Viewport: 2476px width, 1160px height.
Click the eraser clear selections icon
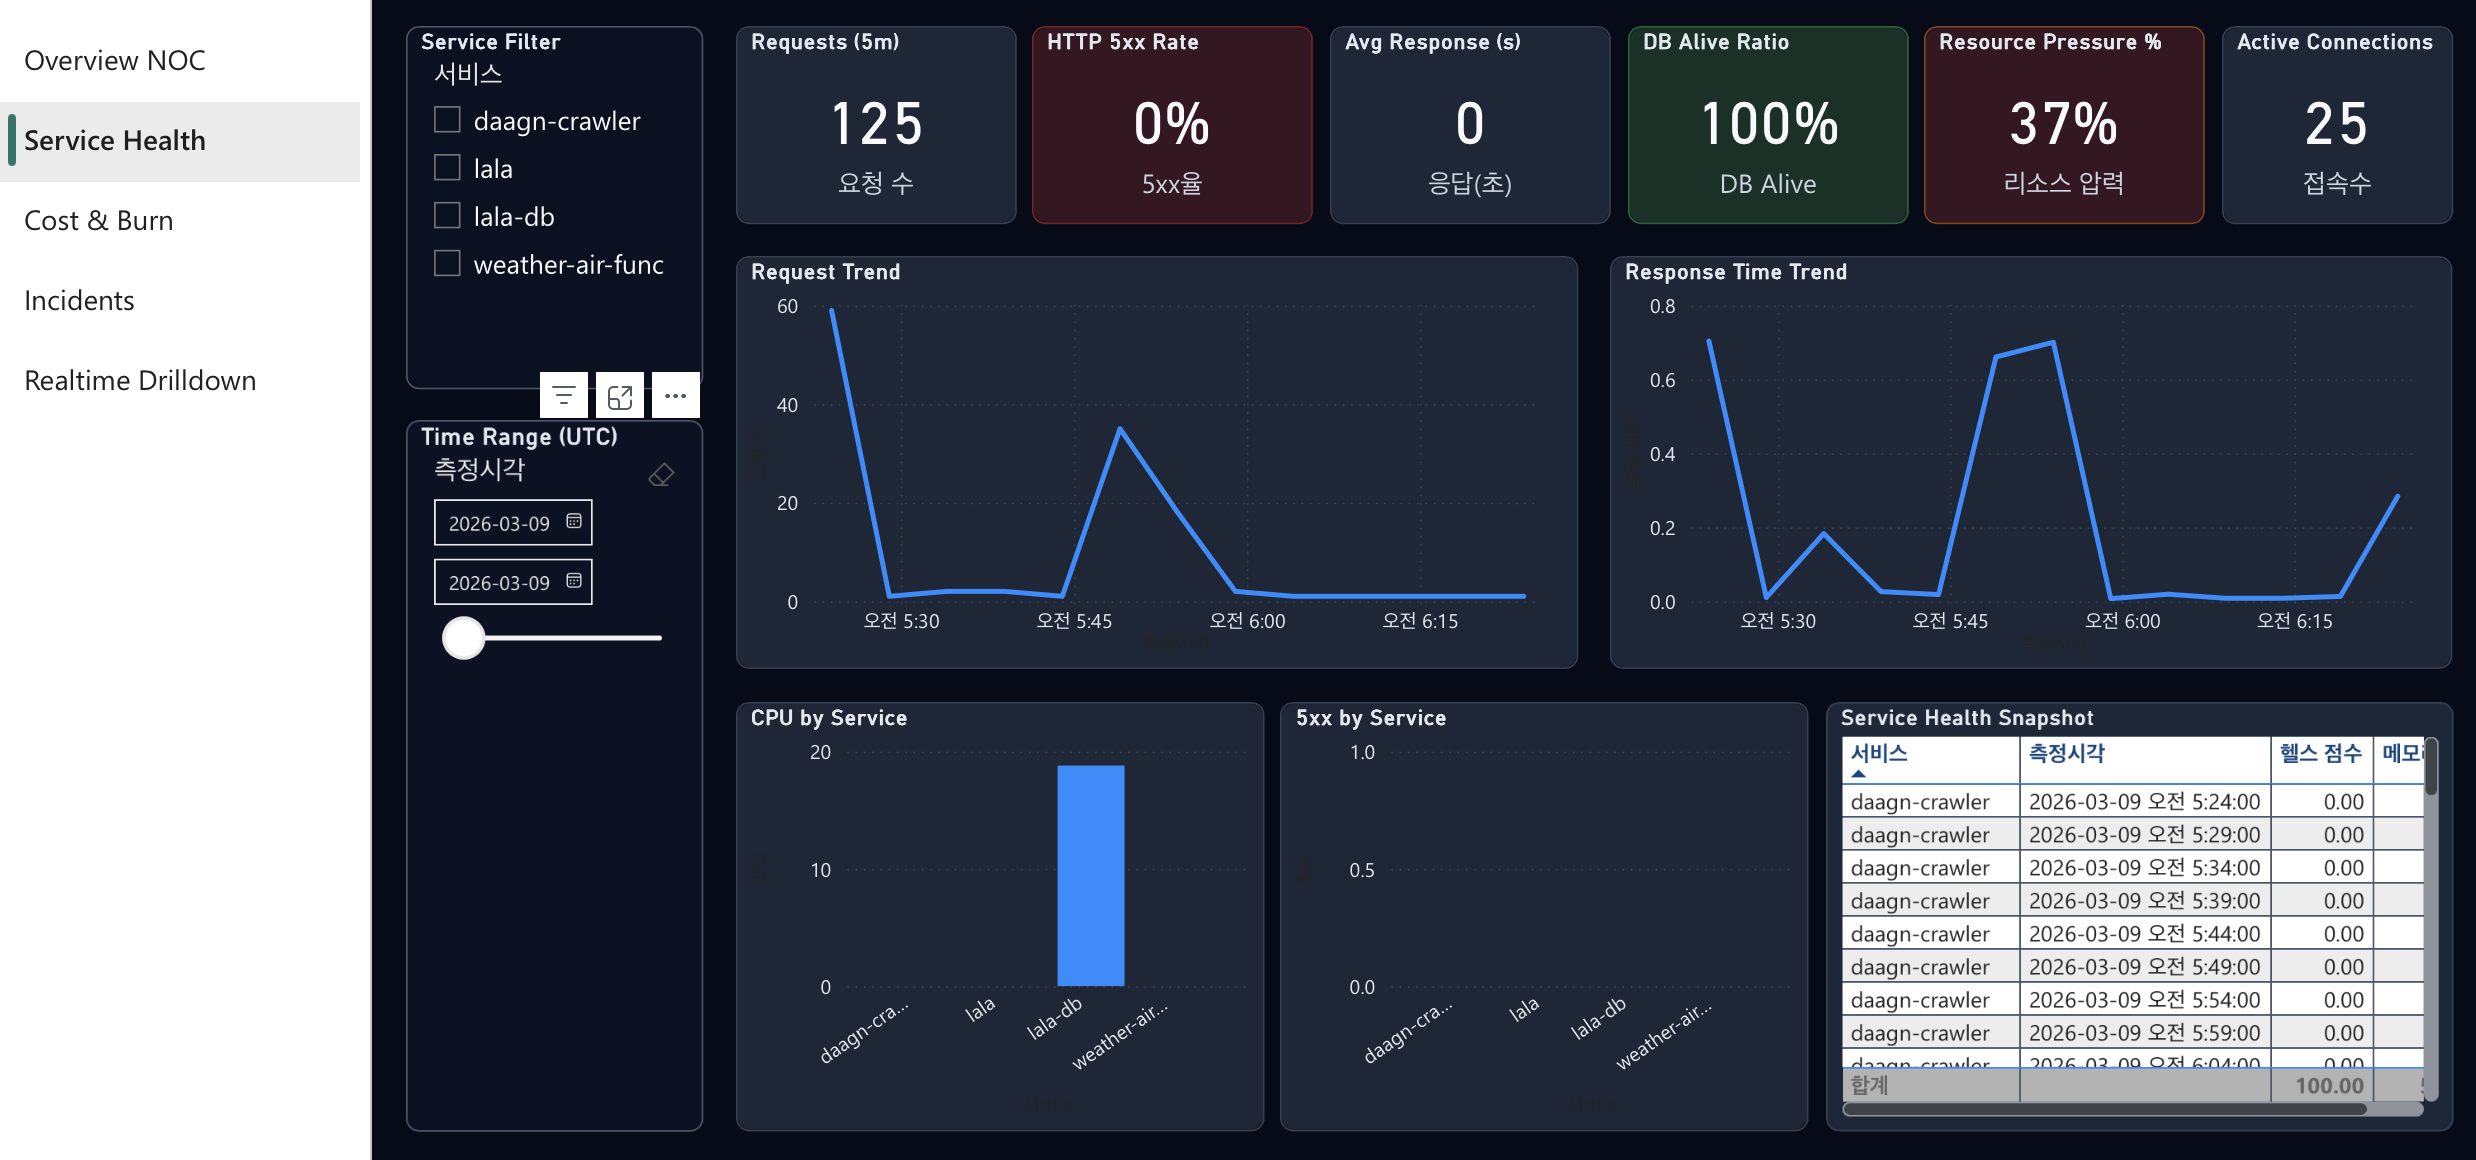tap(661, 475)
